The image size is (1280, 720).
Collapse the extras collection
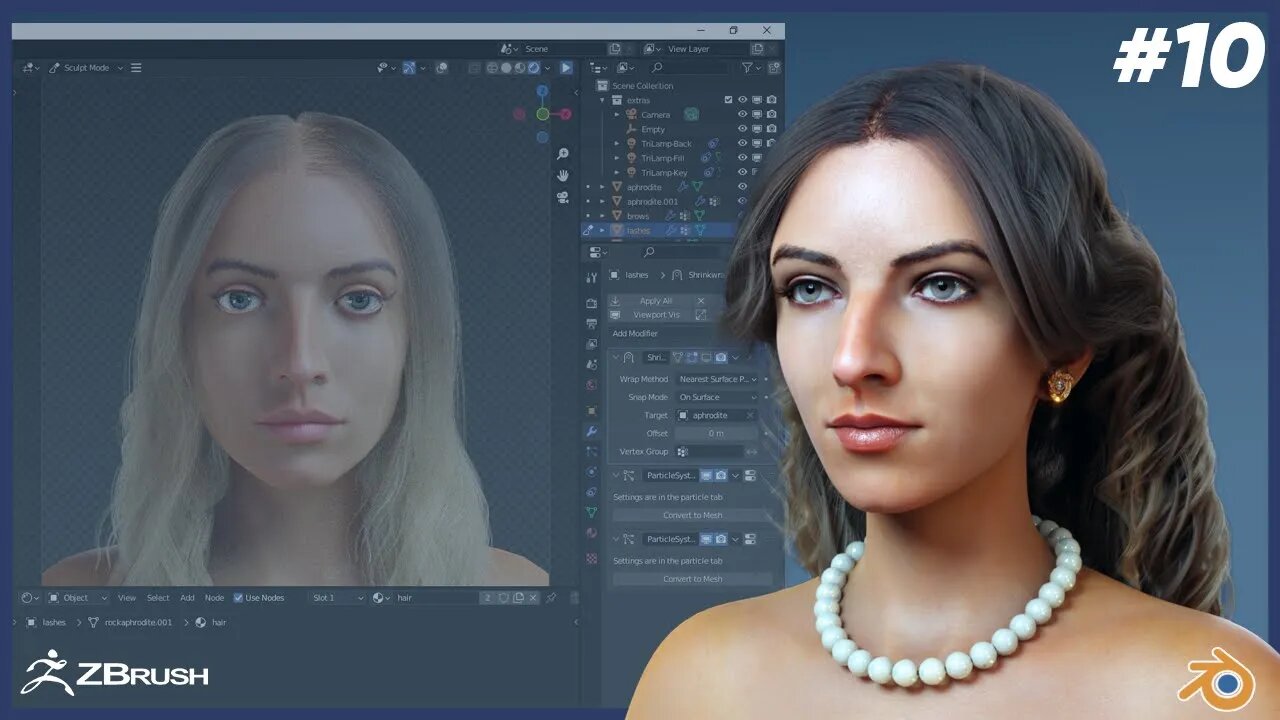click(603, 100)
